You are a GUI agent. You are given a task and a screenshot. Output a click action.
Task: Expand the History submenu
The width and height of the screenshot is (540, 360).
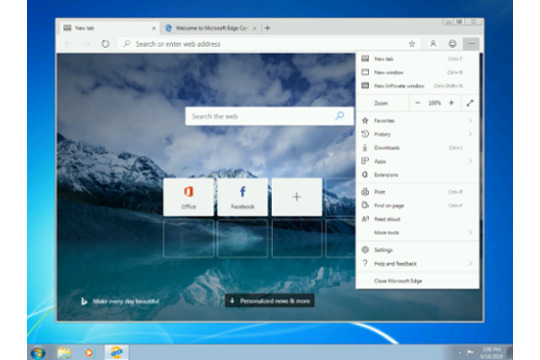417,134
